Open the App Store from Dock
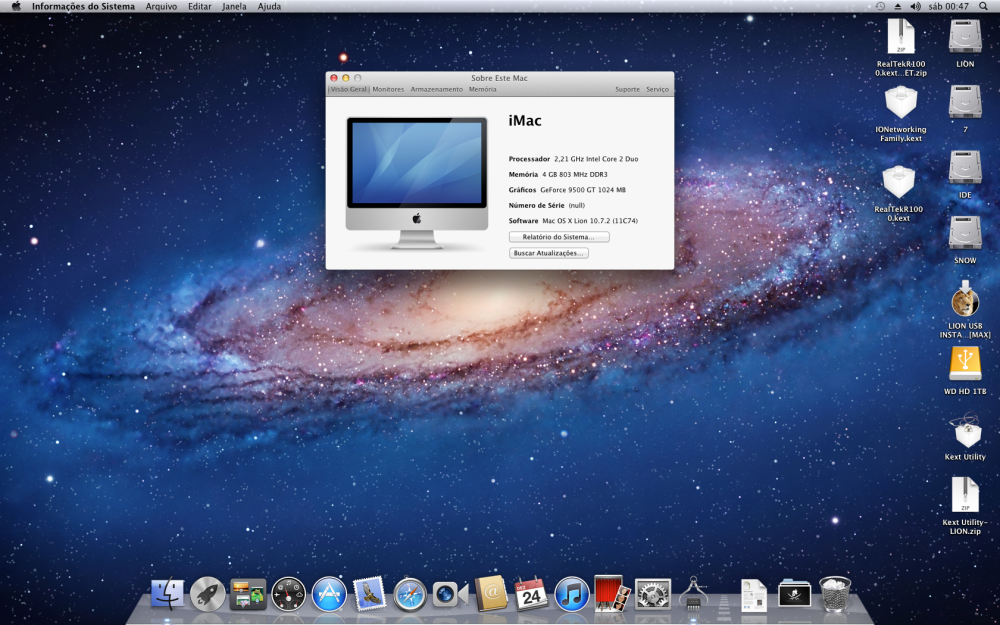The image size is (1000, 625). [329, 594]
